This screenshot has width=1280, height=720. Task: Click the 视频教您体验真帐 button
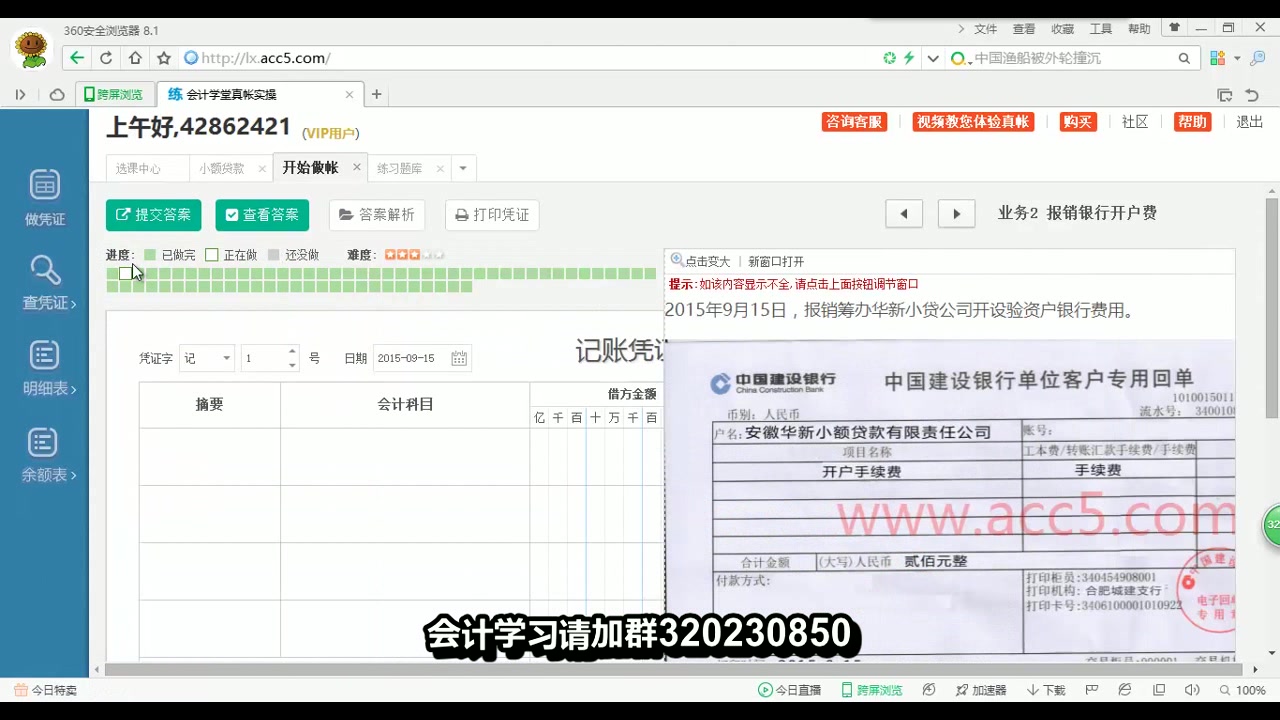[973, 122]
